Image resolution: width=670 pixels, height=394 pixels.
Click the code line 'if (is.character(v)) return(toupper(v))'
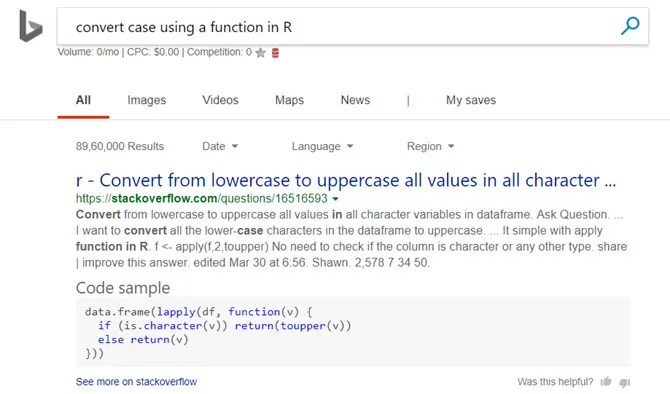tap(224, 326)
